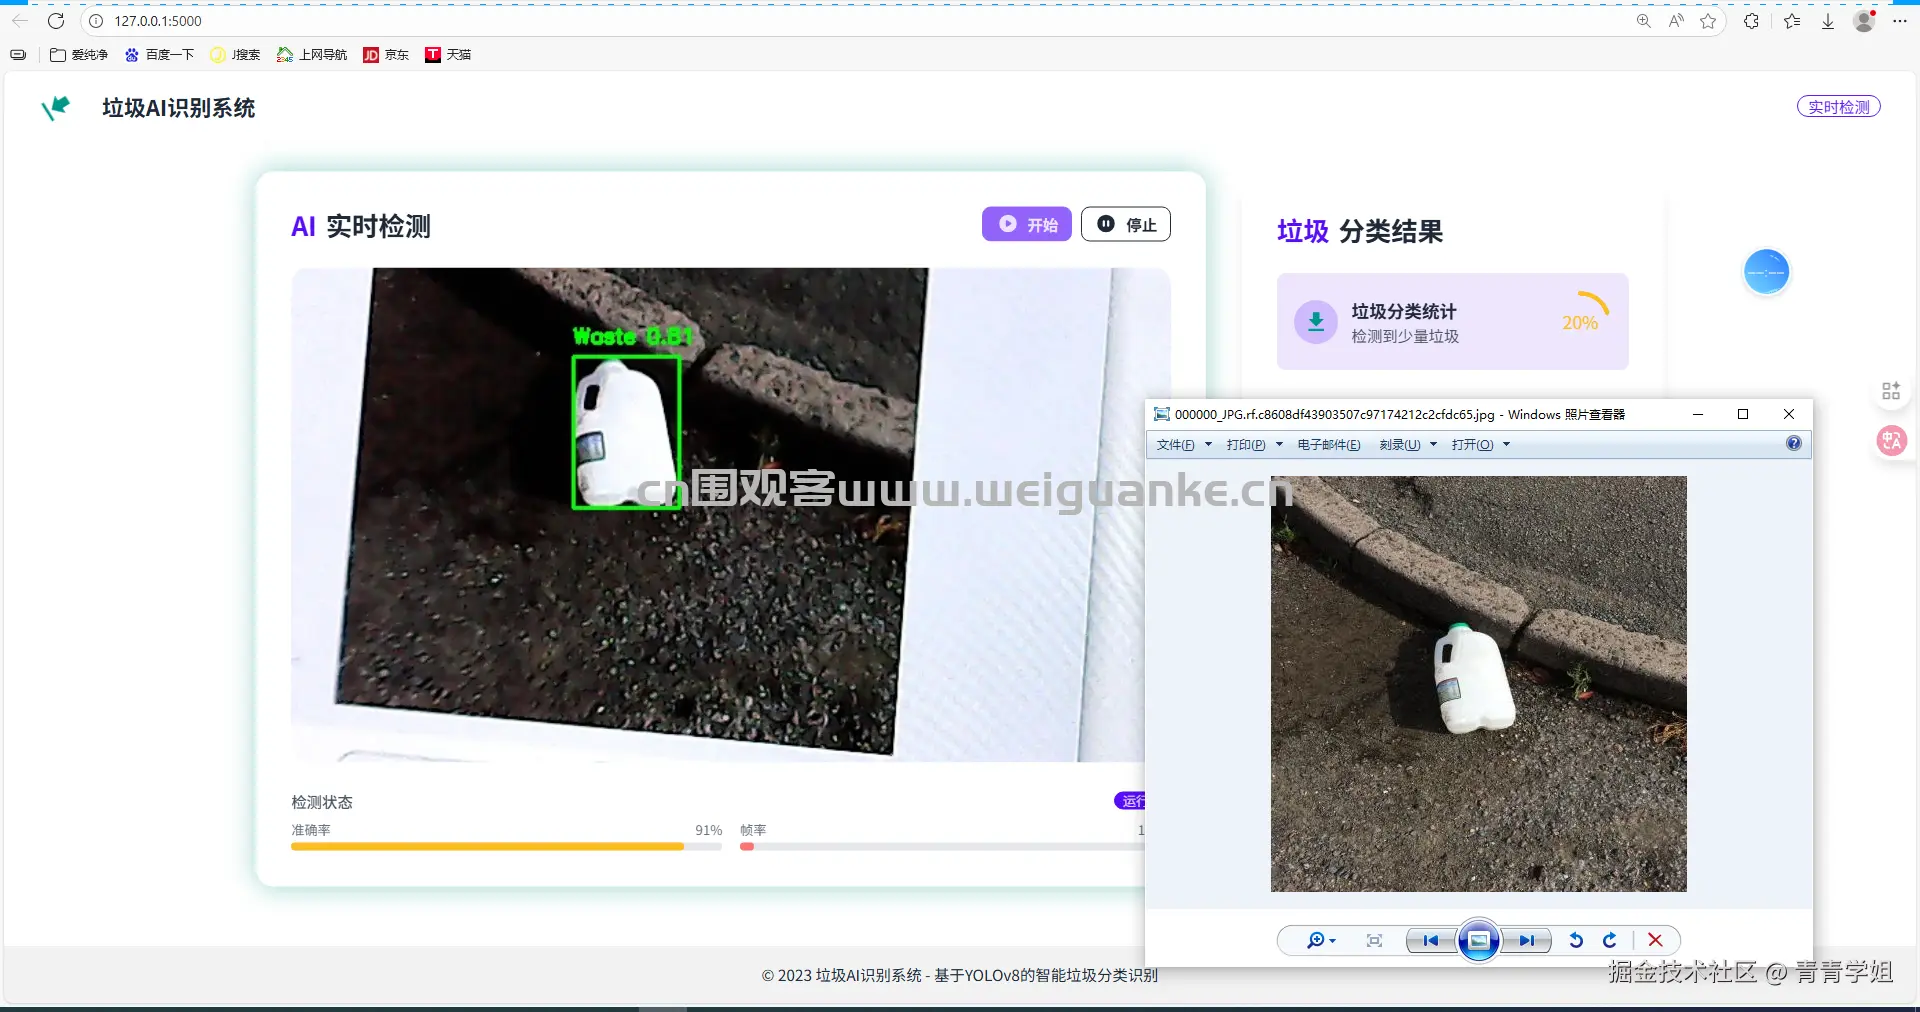This screenshot has height=1012, width=1920.
Task: Open 打印(P) menu in Photo Viewer
Action: pyautogui.click(x=1254, y=445)
